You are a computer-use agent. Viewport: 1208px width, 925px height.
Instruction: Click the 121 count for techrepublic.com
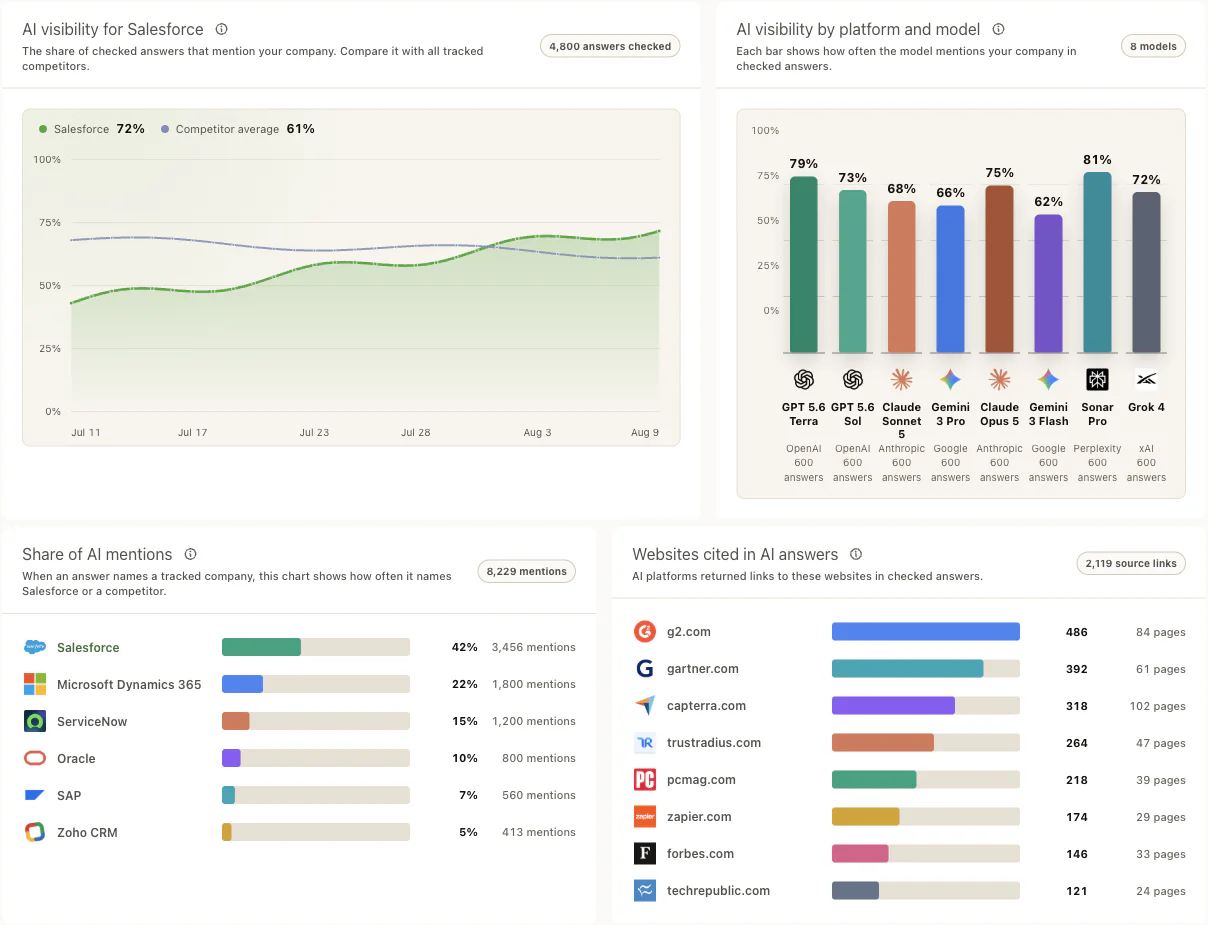point(1077,891)
